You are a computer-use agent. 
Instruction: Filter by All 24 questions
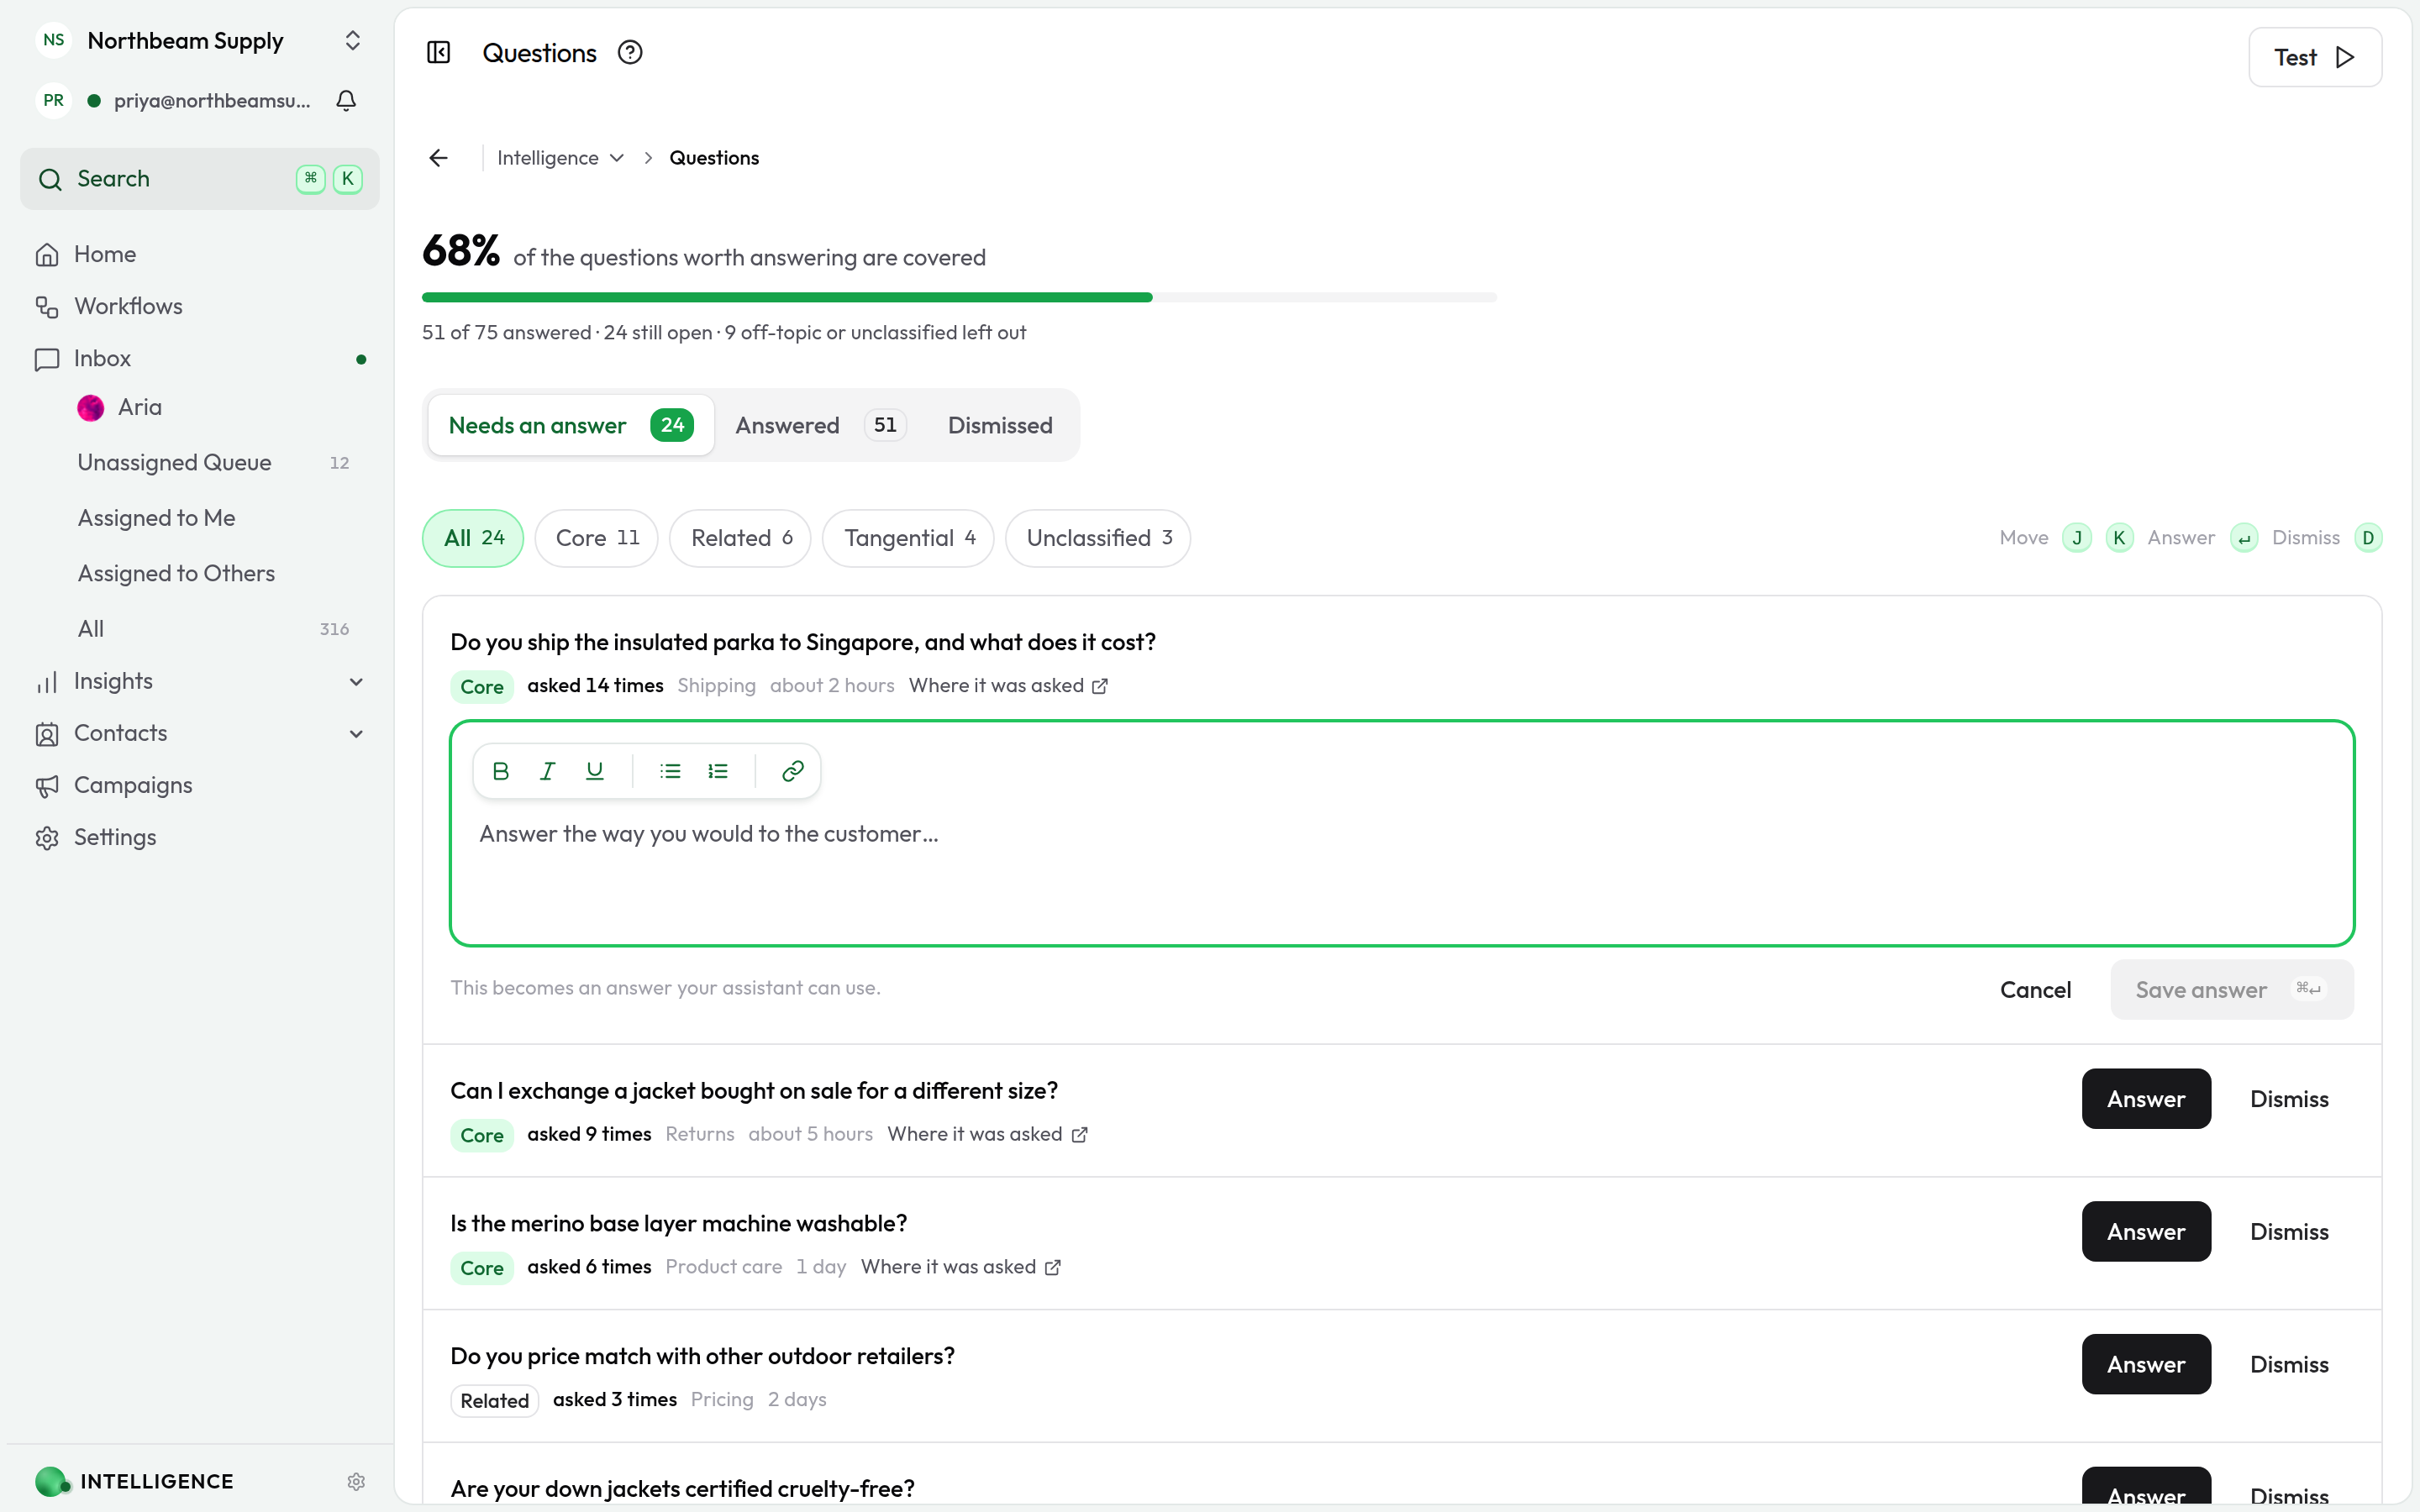[473, 538]
